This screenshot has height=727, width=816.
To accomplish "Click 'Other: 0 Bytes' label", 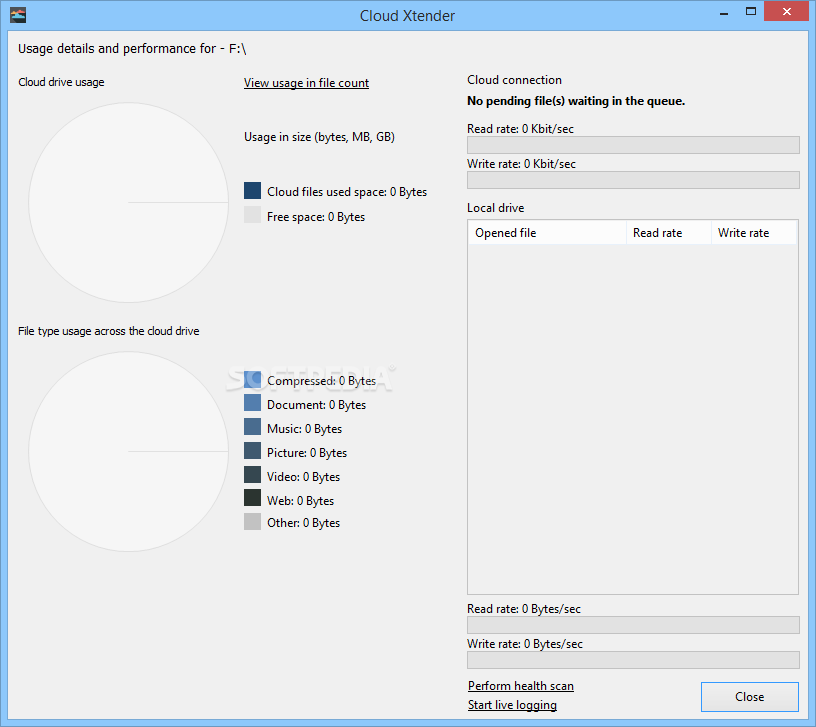I will (303, 523).
